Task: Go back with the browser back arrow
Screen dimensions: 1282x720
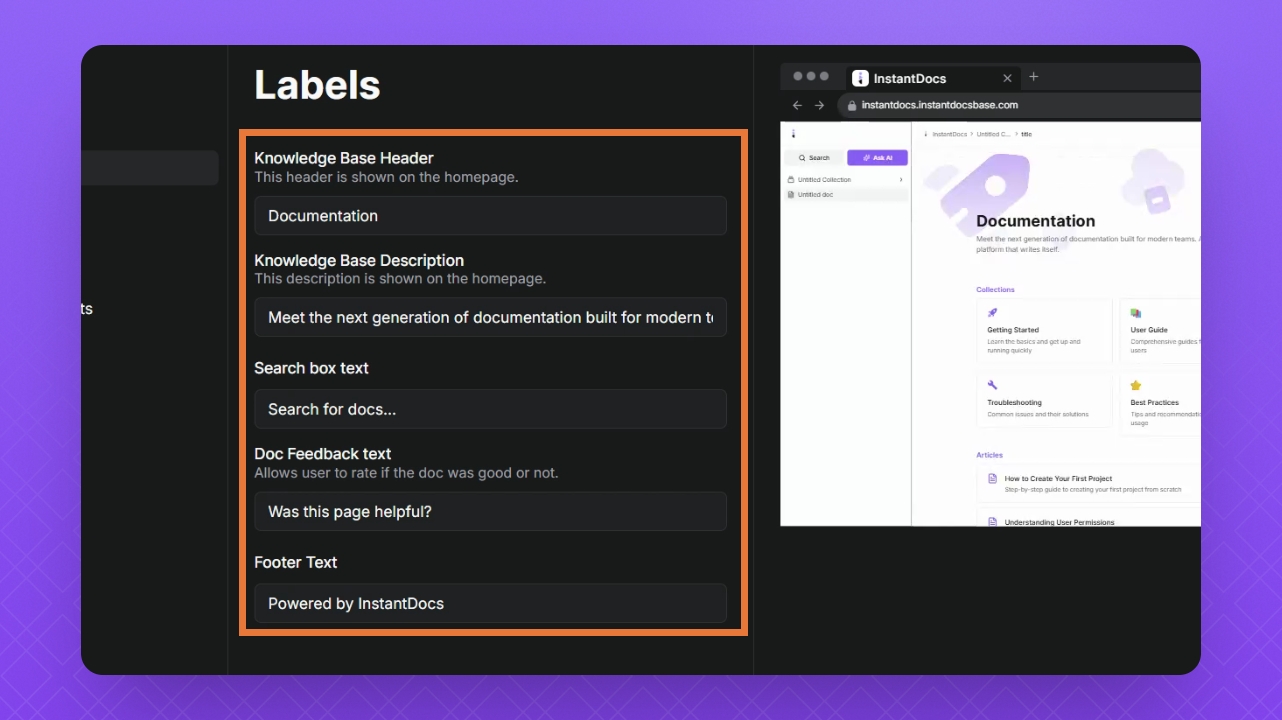Action: coord(797,105)
